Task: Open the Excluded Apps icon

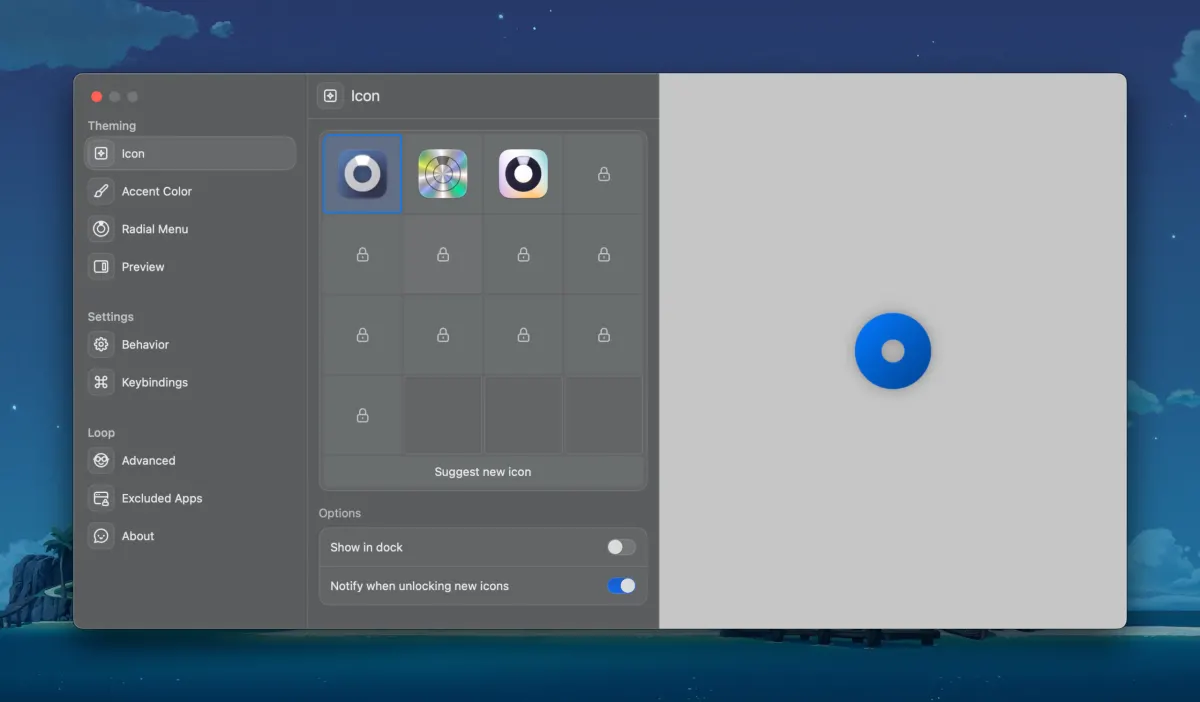Action: pyautogui.click(x=101, y=498)
